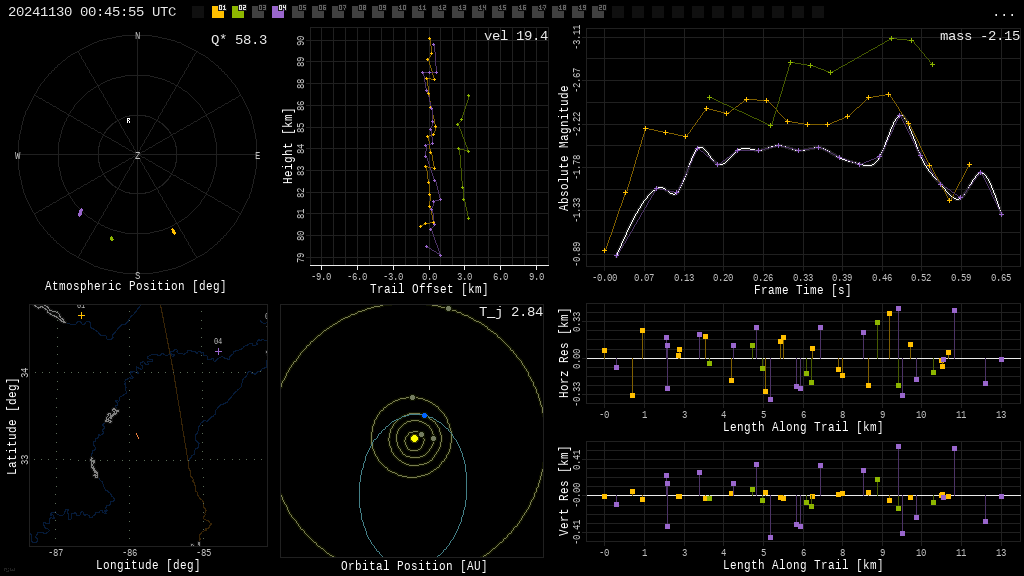Click the blue Earth dot on orbit

pos(424,415)
